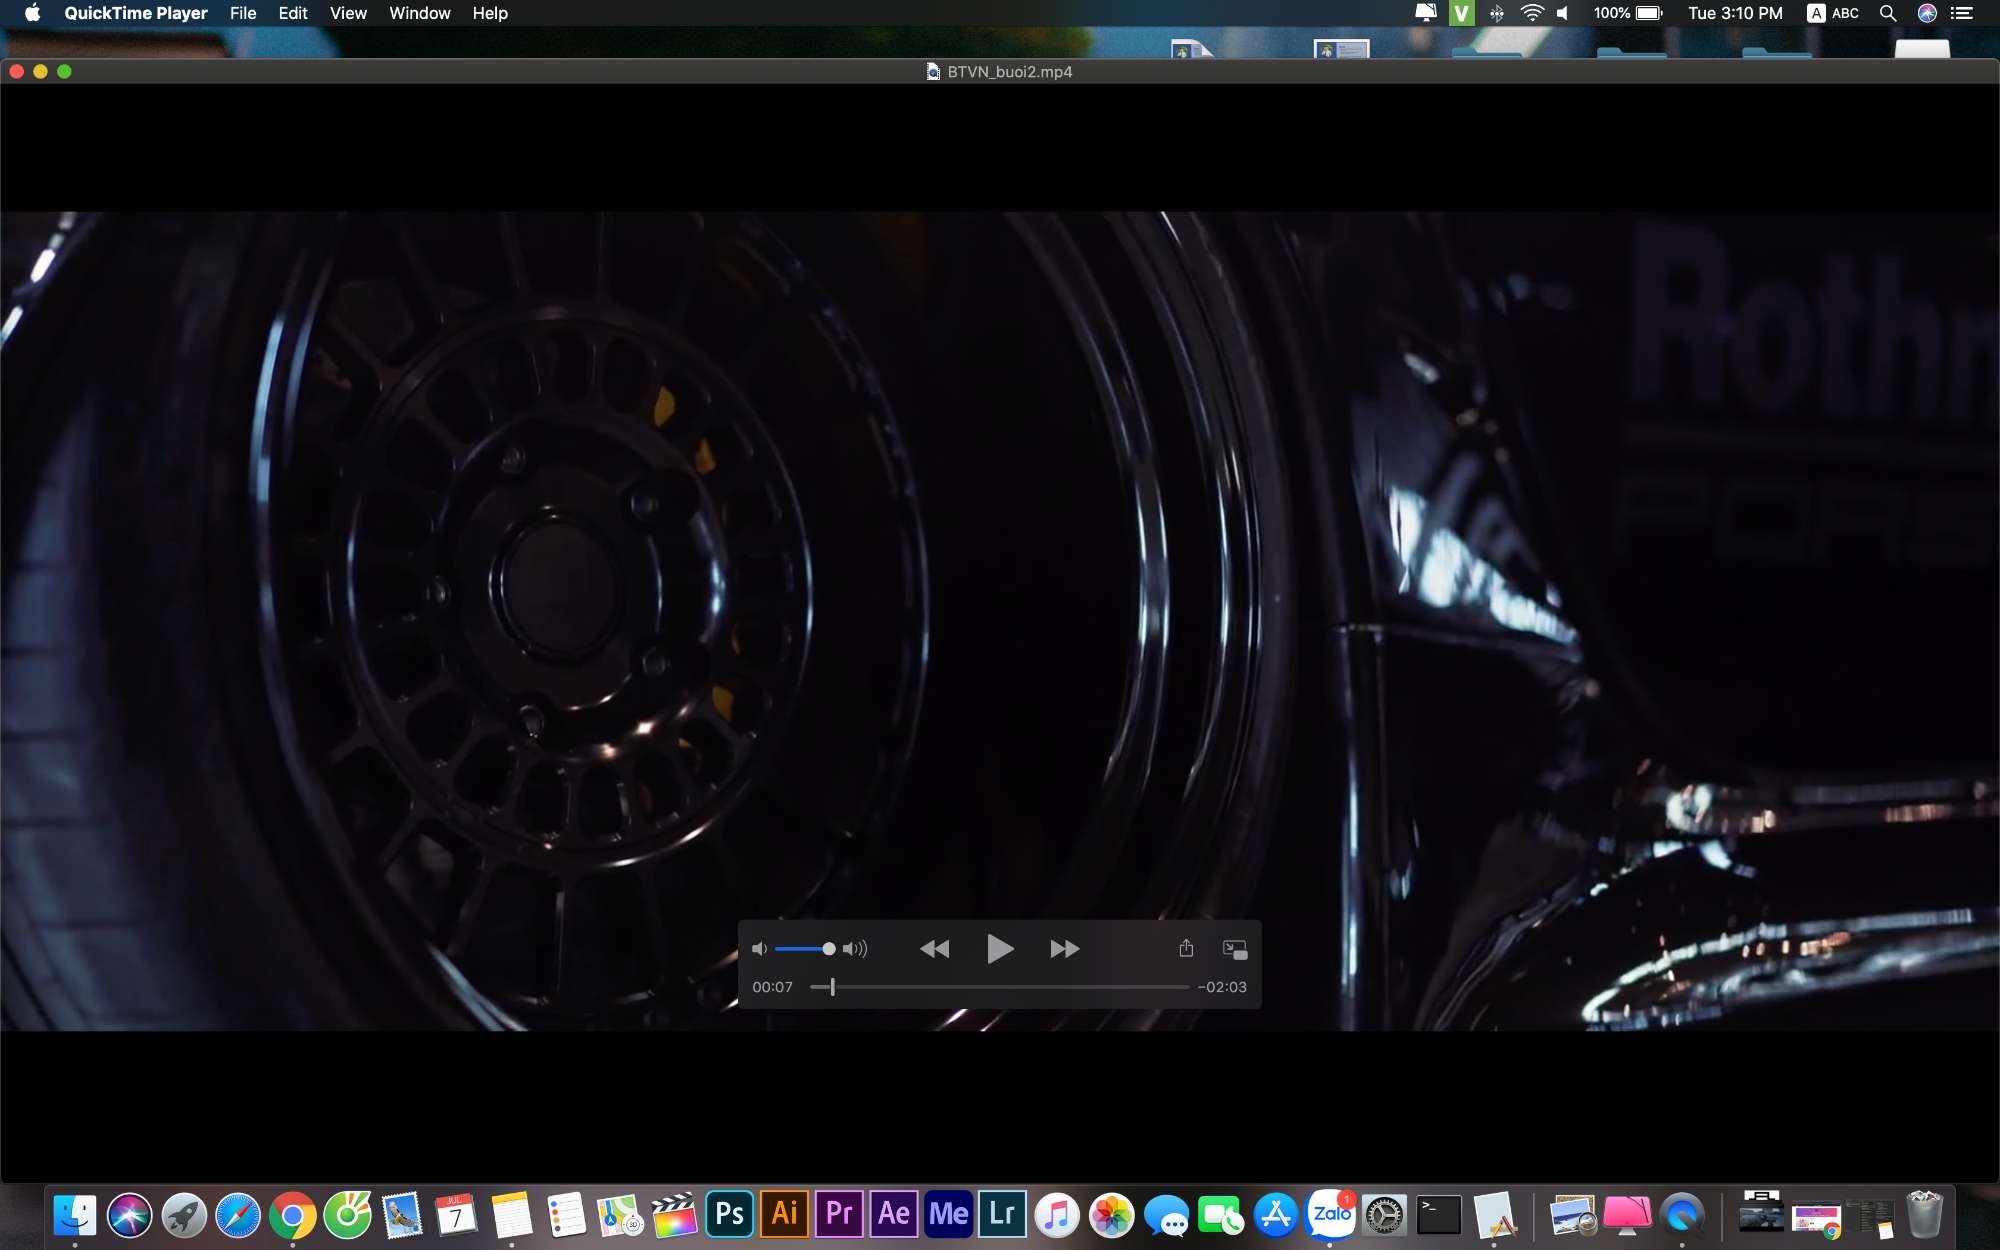
Task: Enable picture-in-picture mode
Action: [x=1235, y=949]
